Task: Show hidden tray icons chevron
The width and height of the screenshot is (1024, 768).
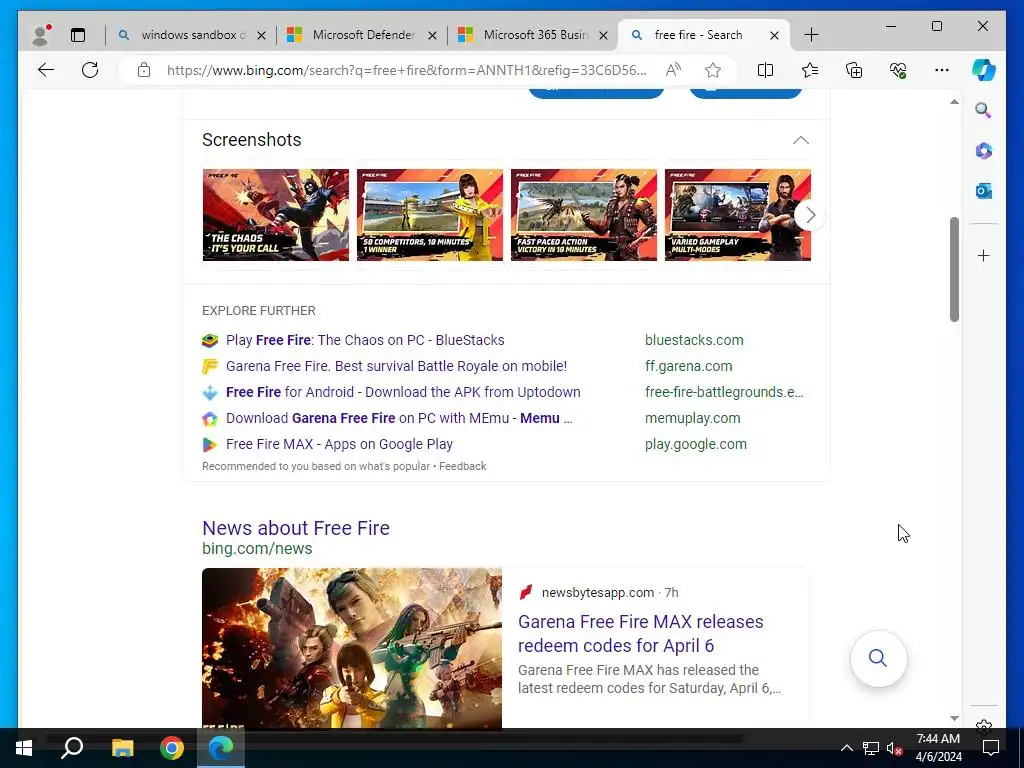Action: coord(846,748)
